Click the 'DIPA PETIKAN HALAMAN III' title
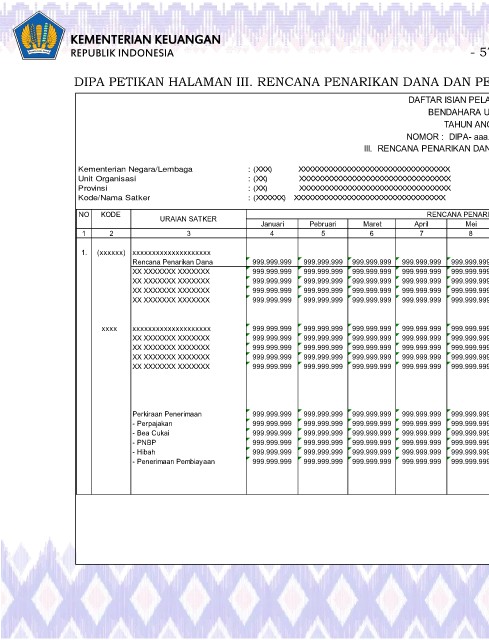The height and width of the screenshot is (640, 489). click(x=282, y=82)
